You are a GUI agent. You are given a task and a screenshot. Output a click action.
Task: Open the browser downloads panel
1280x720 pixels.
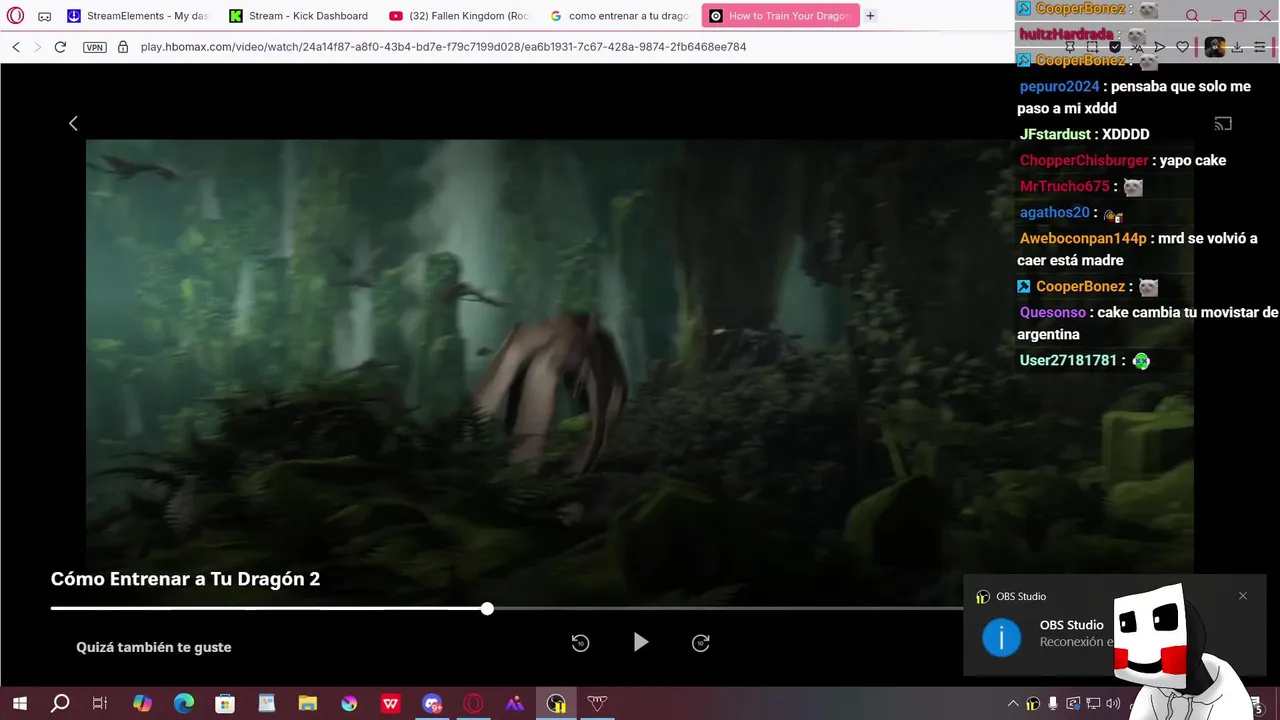coord(1237,47)
